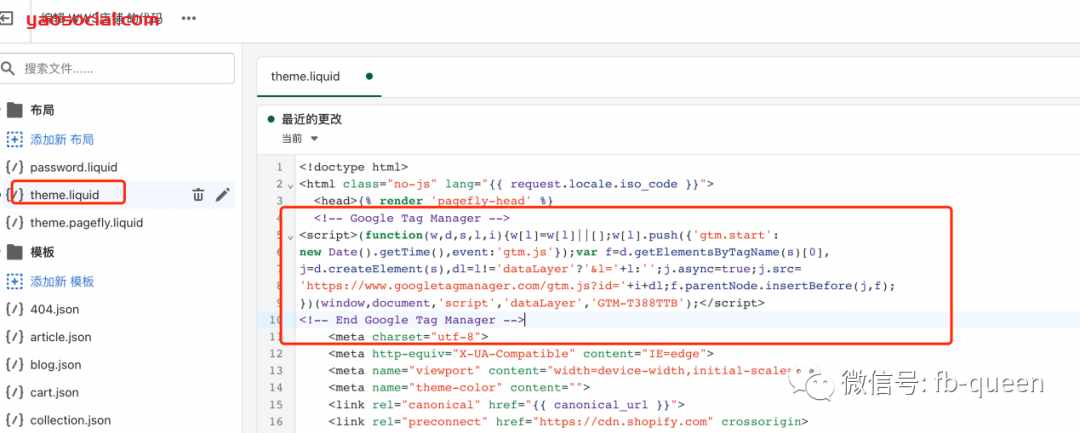1080x433 pixels.
Task: Click the add-new icon beside 添加新 布局
Action: [x=14, y=140]
